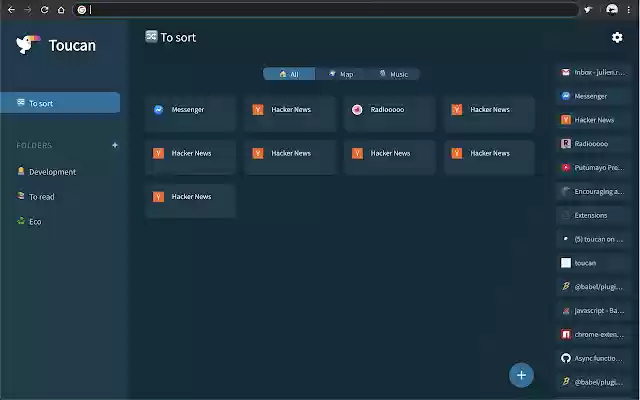Open Hacker News card directly below Messenger card
The image size is (640, 400).
(190, 158)
